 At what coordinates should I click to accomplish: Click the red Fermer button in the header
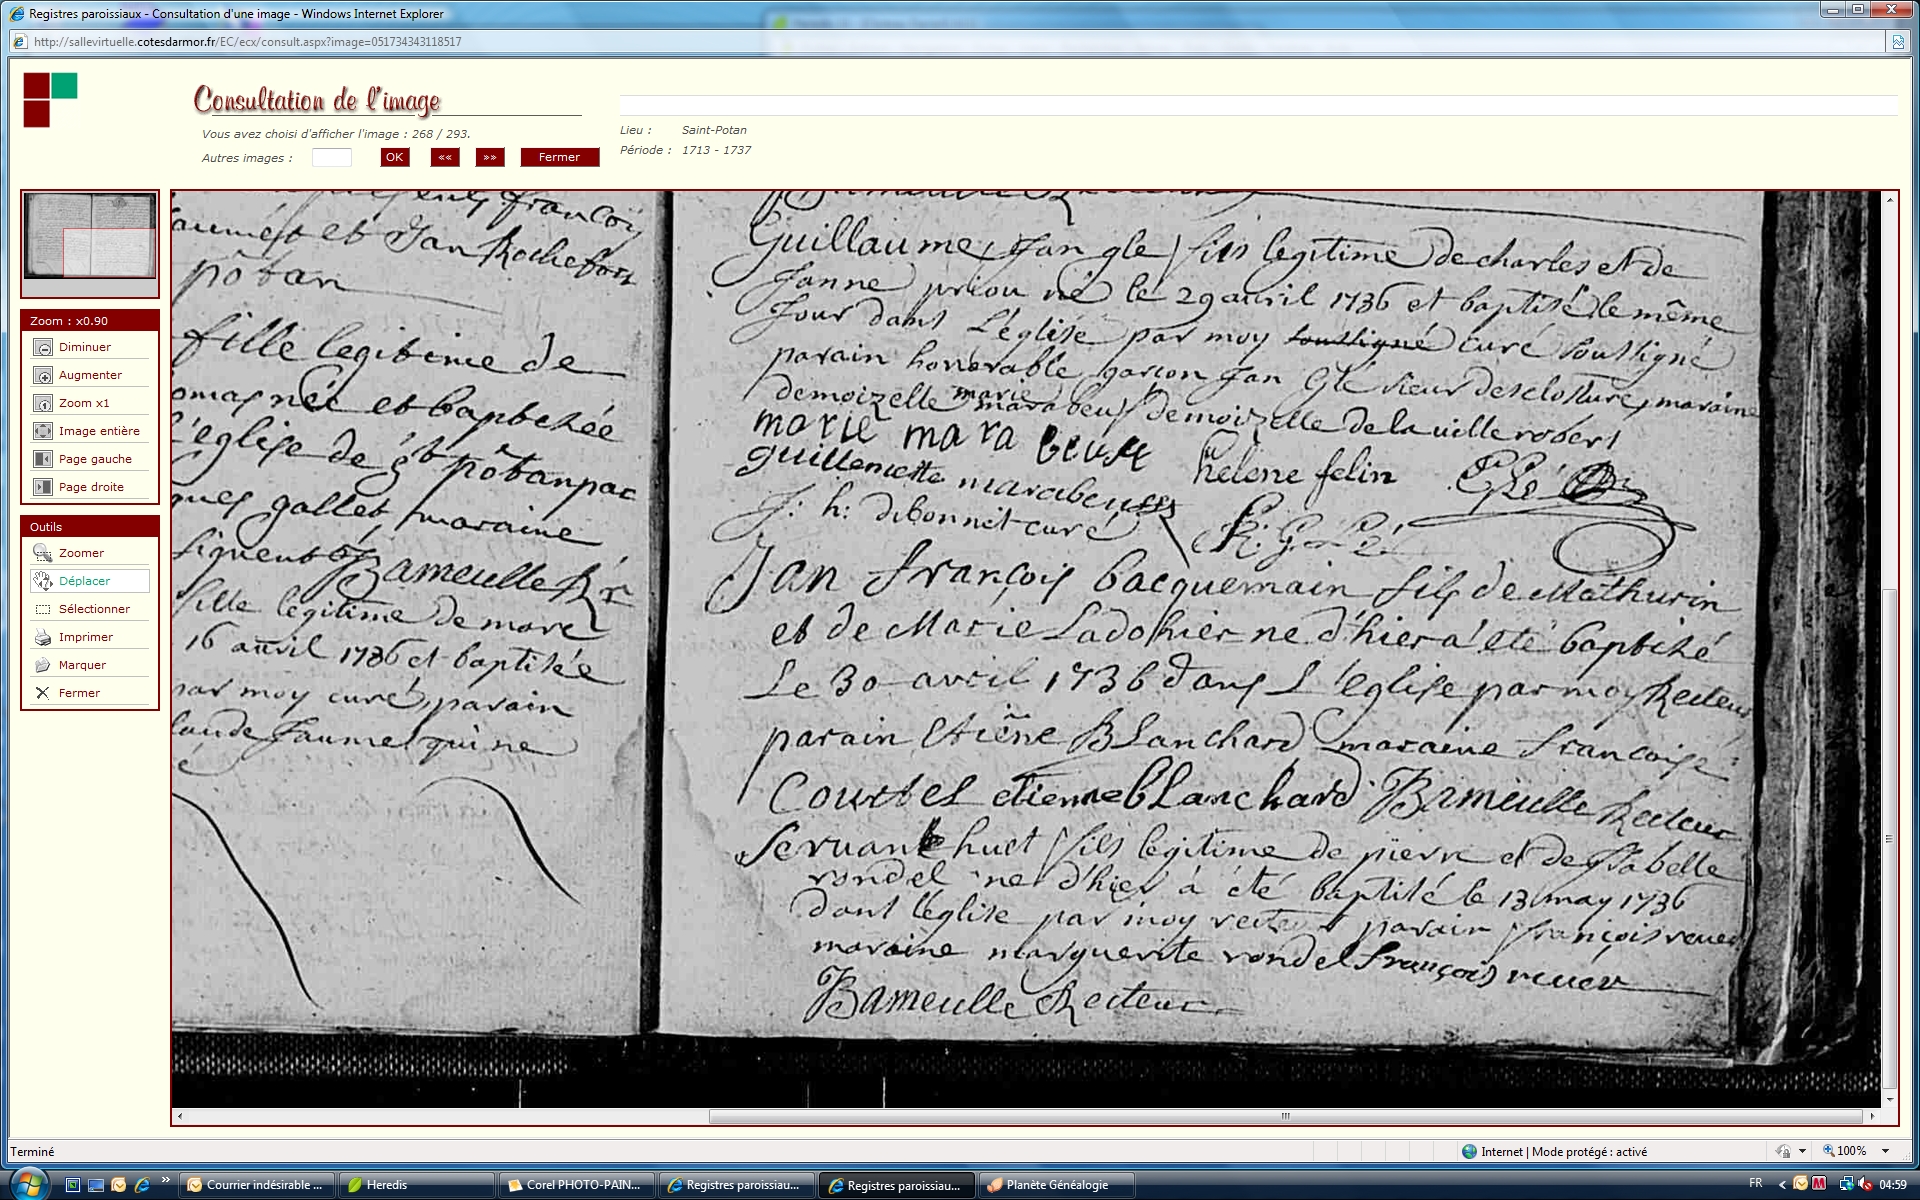(x=559, y=157)
